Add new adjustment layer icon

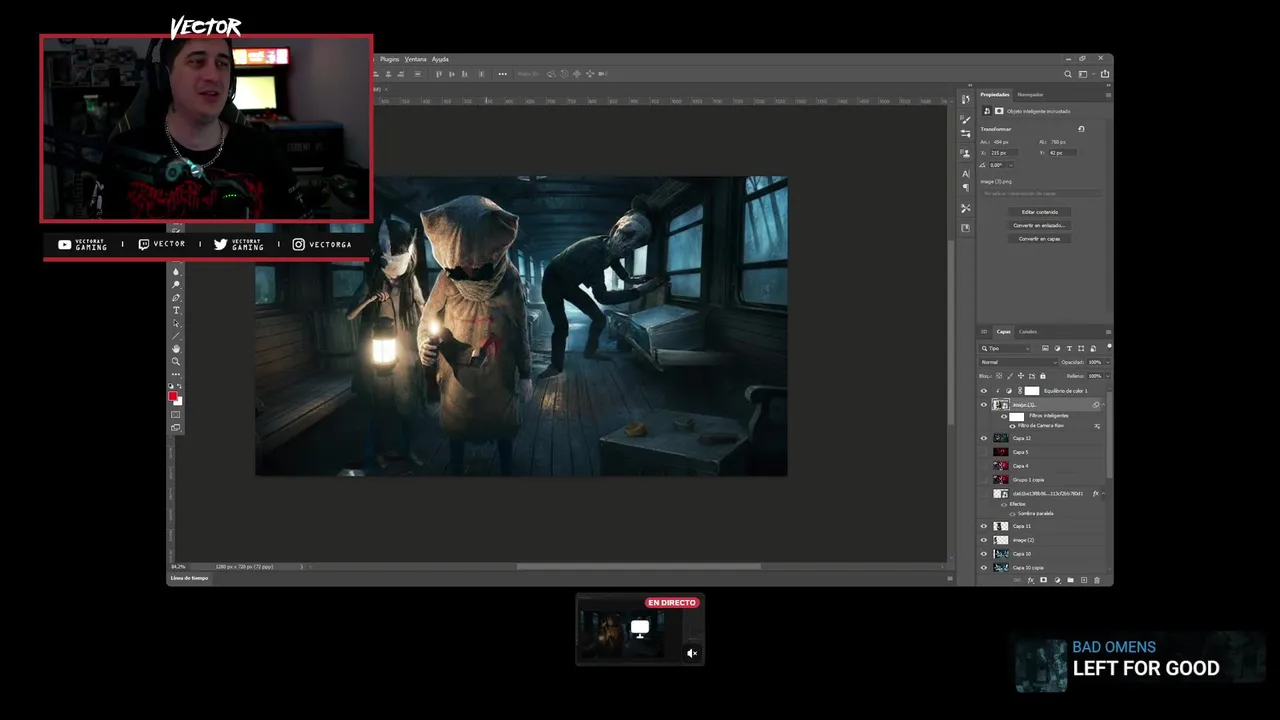point(1057,580)
